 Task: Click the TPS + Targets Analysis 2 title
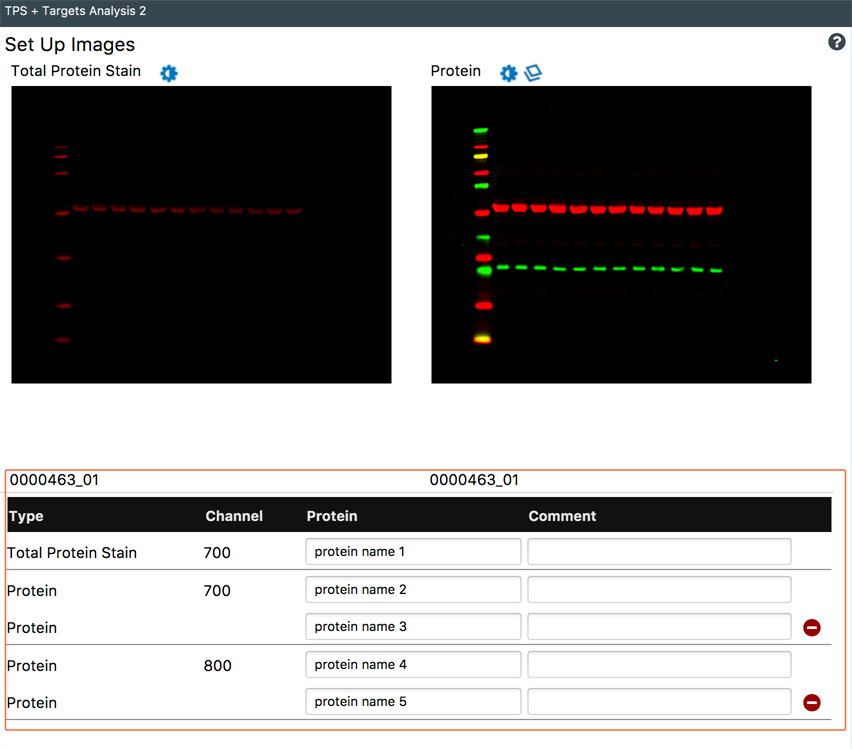coord(74,11)
